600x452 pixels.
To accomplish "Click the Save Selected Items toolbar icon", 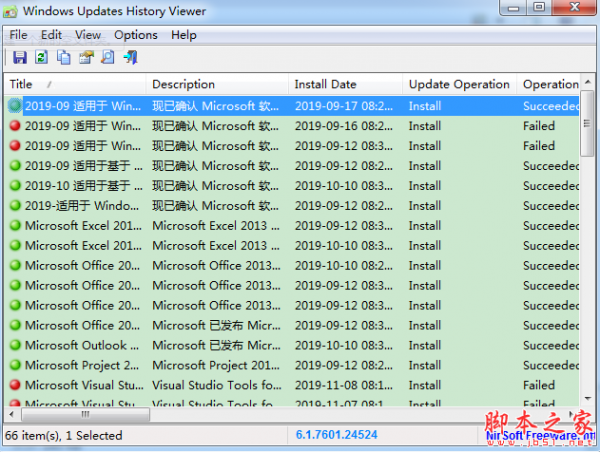I will click(20, 57).
